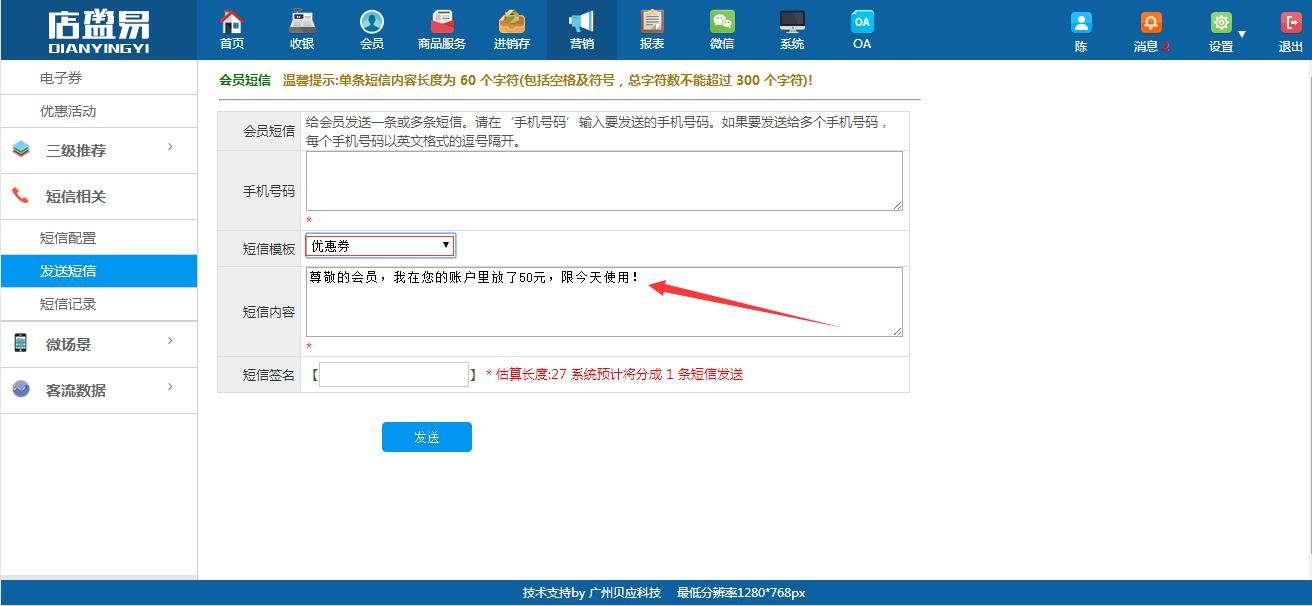Click the 短信相关 phone icon
The width and height of the screenshot is (1312, 606).
[20, 196]
